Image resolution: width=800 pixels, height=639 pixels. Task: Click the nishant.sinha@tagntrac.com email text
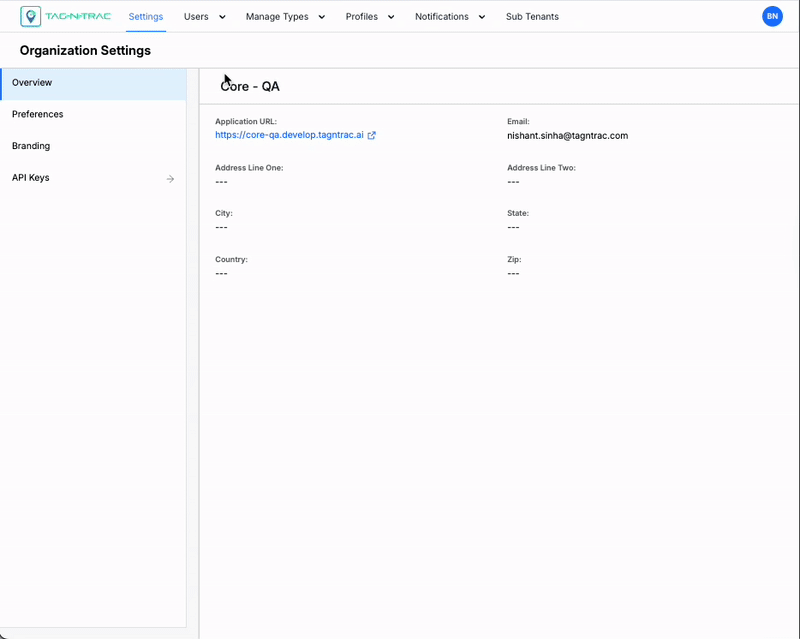567,136
